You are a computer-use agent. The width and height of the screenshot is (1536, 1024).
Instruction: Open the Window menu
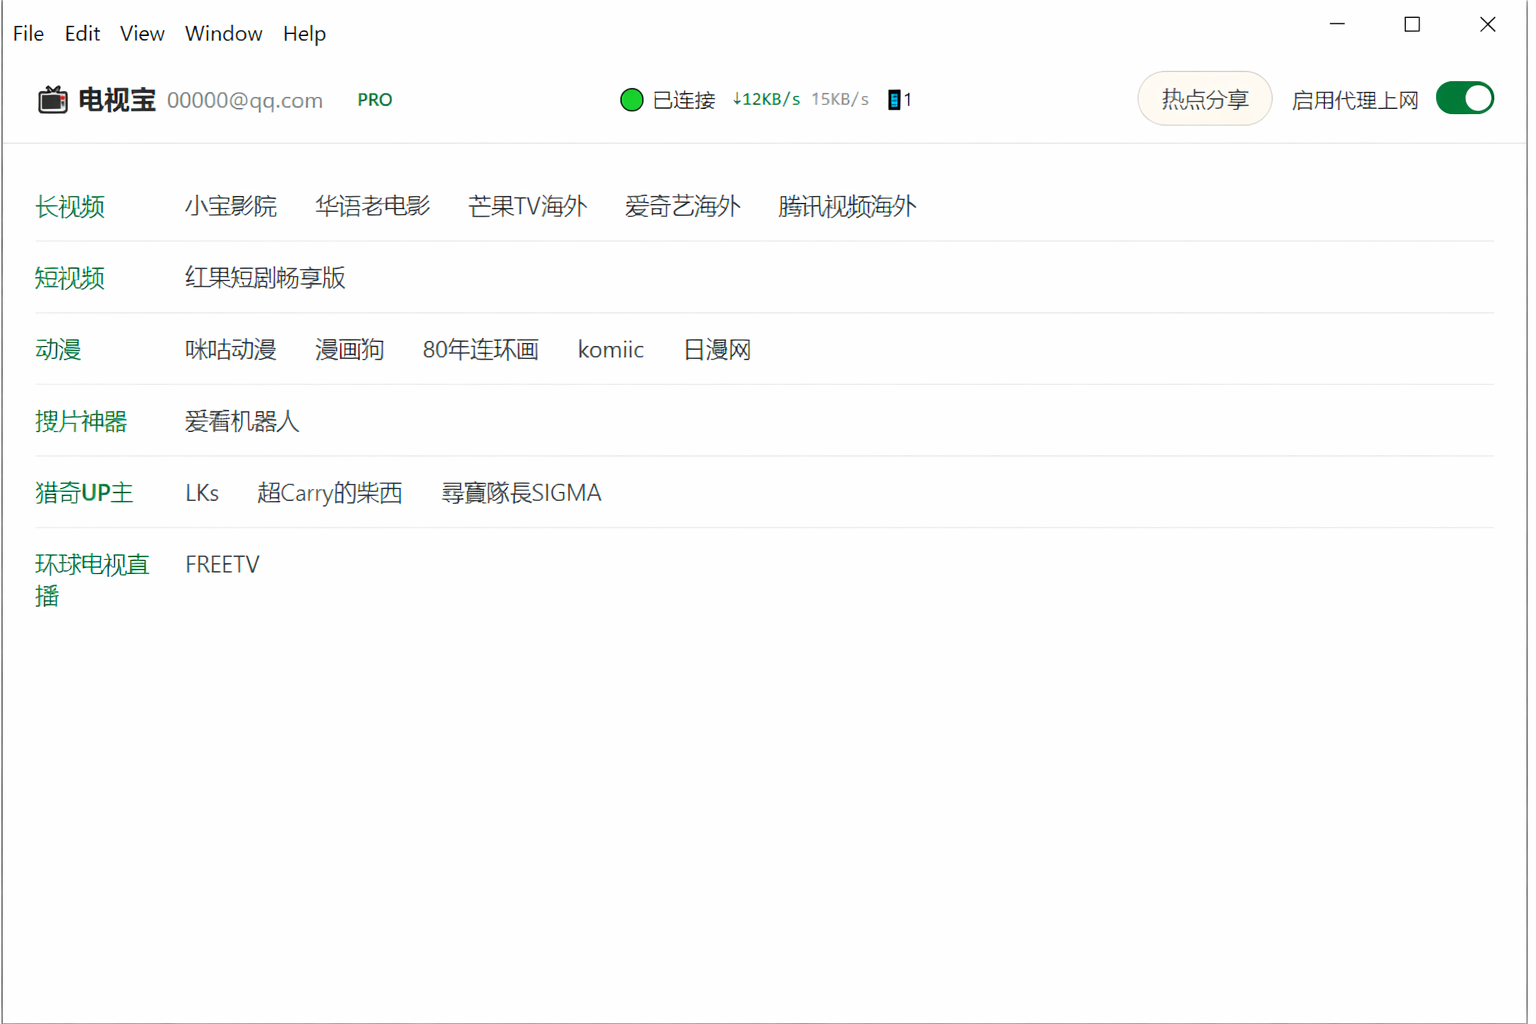223,34
